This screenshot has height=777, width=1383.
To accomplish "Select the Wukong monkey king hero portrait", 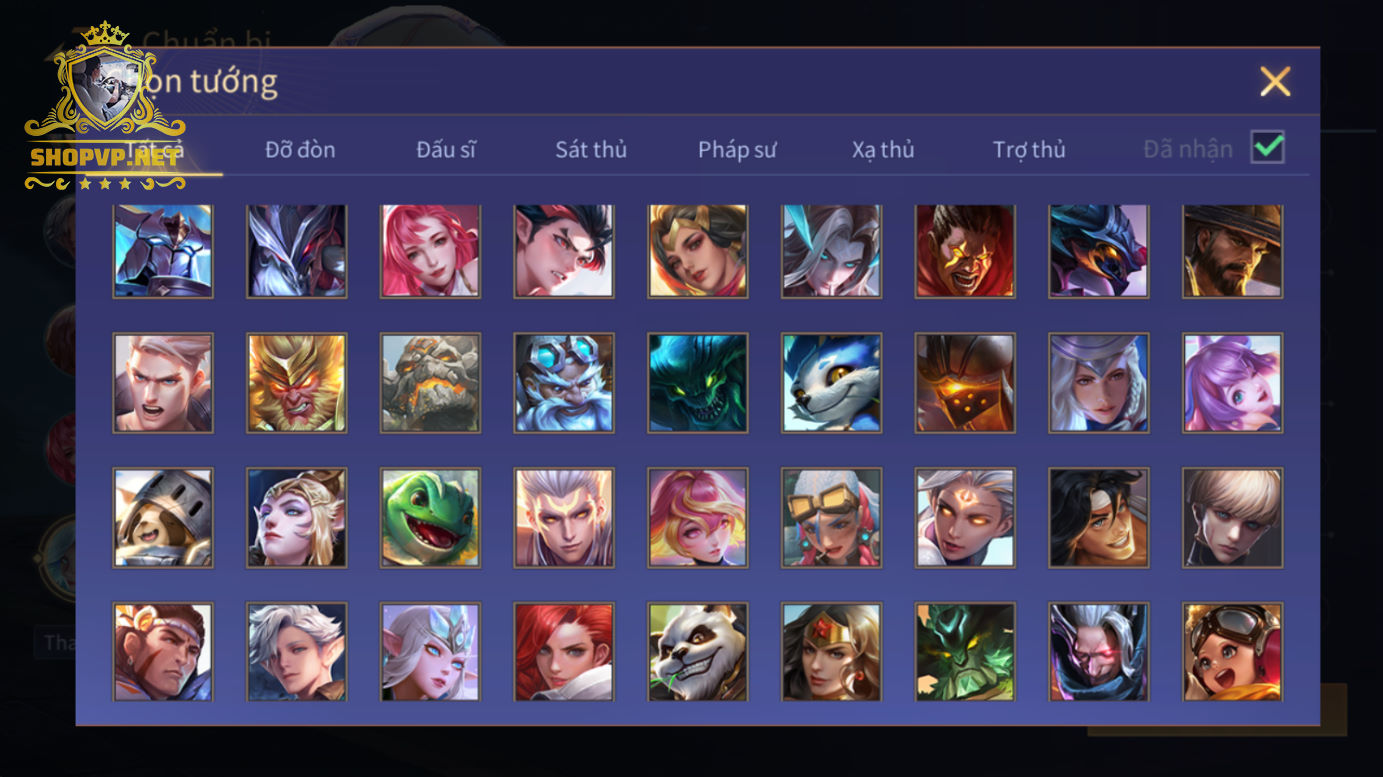I will pos(297,383).
